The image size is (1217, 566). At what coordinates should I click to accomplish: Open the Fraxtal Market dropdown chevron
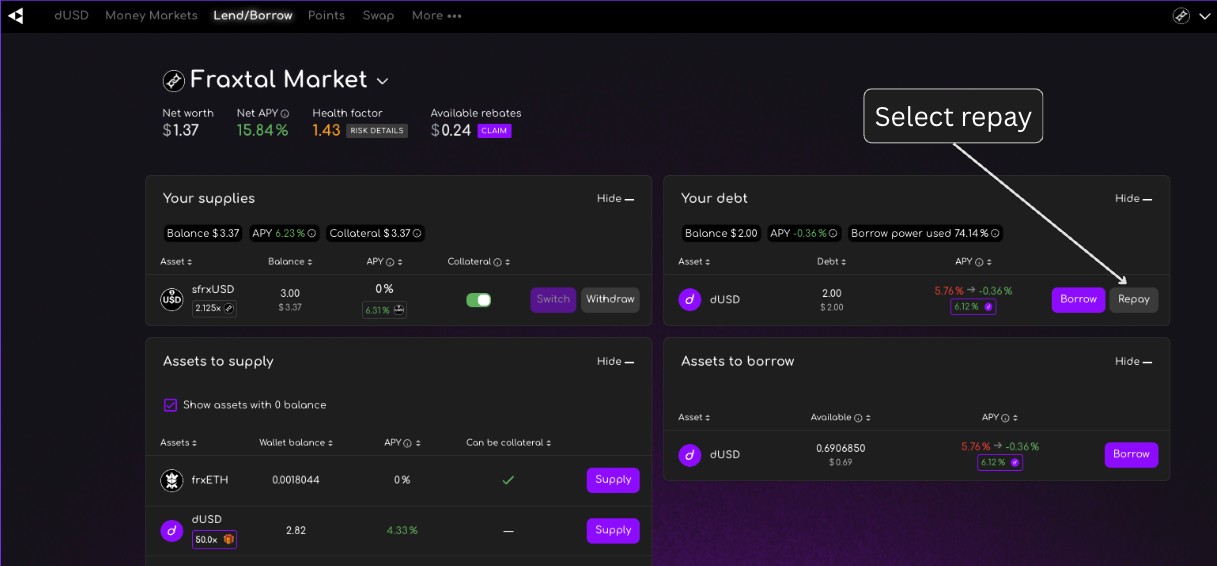click(382, 80)
